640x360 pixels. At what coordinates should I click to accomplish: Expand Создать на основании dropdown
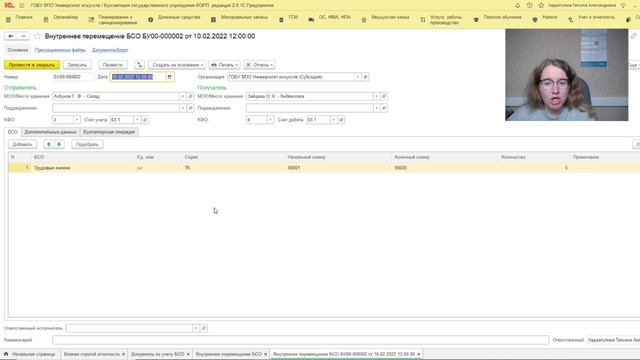point(177,65)
